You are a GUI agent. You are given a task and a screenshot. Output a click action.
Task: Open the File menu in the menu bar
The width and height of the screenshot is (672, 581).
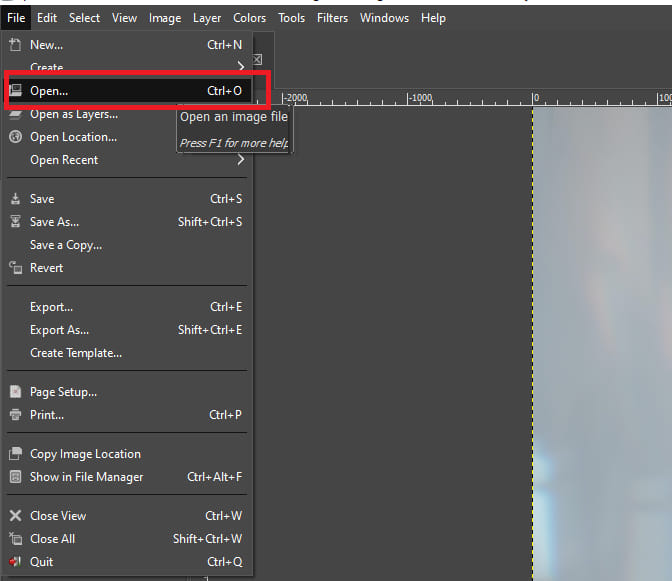pyautogui.click(x=16, y=18)
